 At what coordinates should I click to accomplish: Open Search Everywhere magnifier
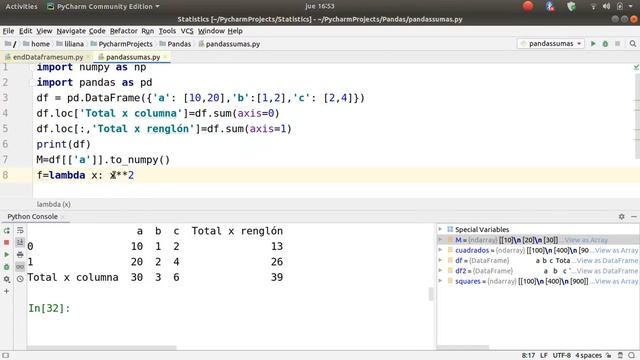[x=633, y=44]
